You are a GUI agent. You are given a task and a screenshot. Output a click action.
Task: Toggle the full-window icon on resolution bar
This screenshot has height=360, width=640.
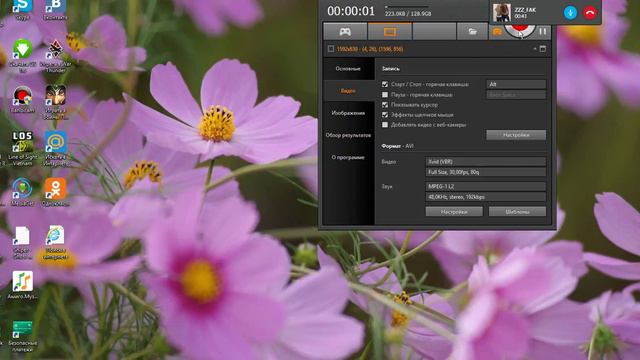click(542, 49)
